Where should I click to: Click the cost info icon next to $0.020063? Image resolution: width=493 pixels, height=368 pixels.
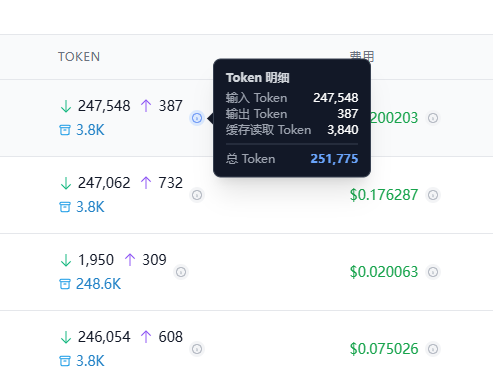(433, 272)
